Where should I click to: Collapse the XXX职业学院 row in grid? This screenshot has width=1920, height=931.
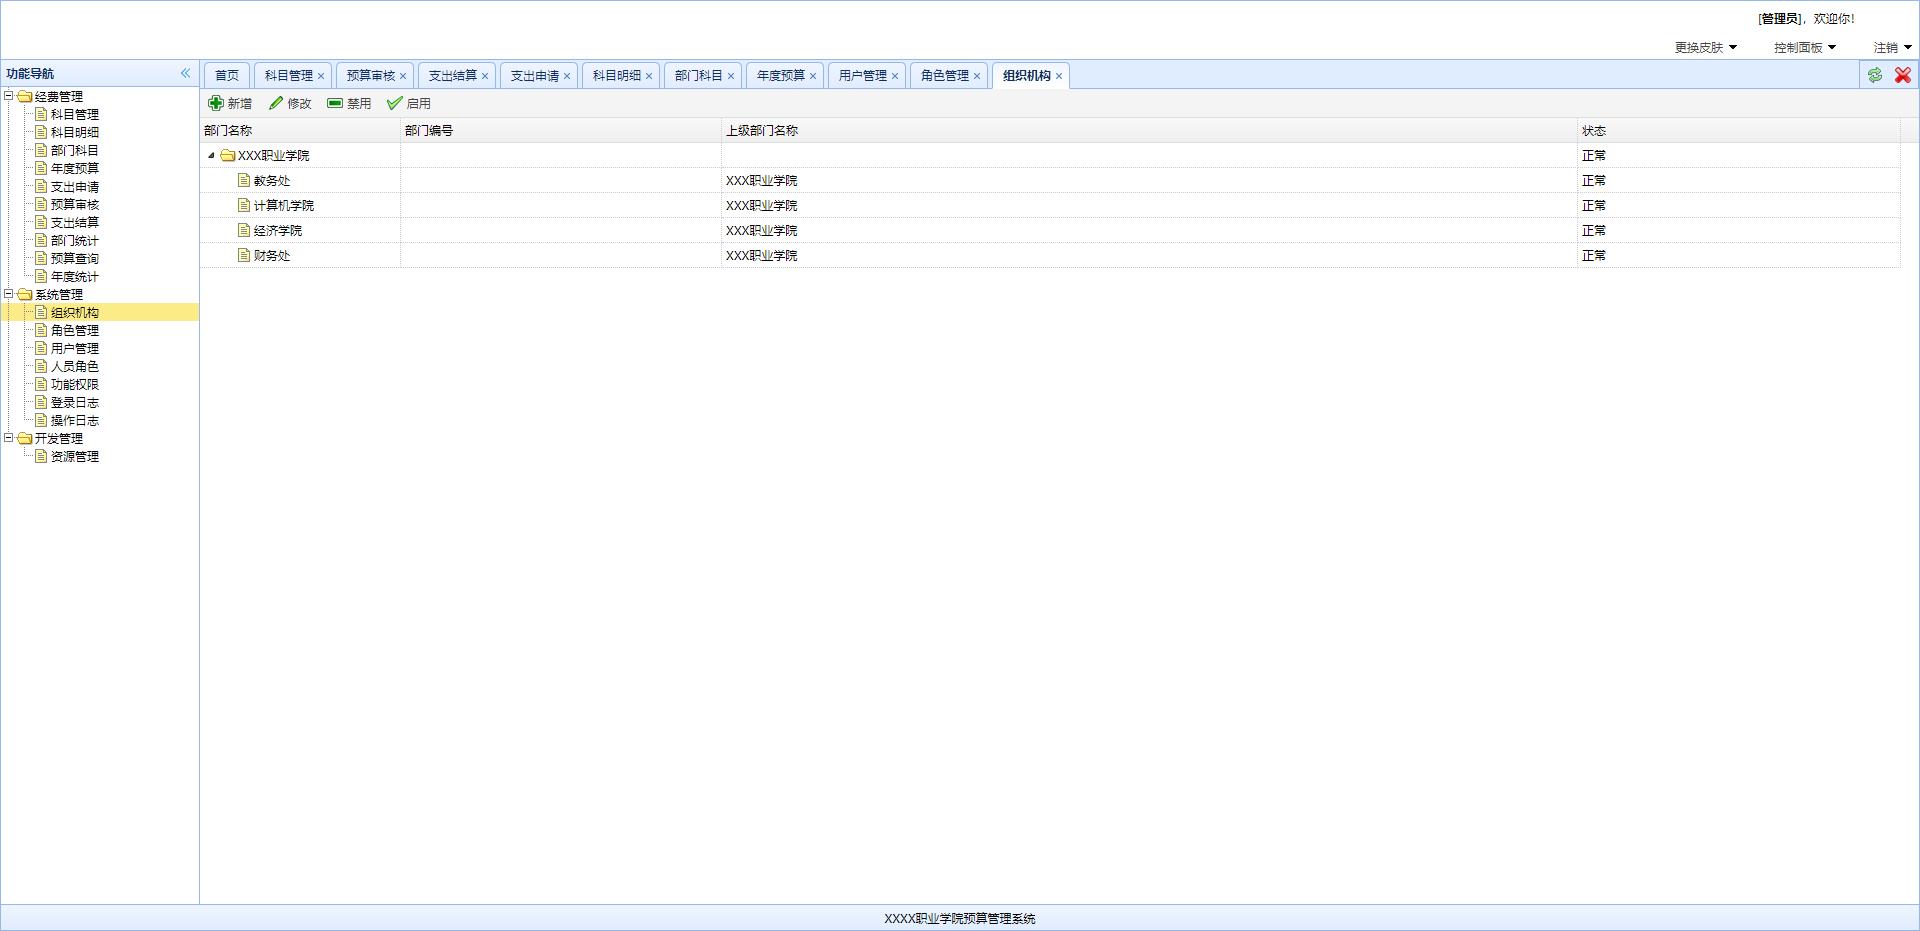pyautogui.click(x=211, y=155)
